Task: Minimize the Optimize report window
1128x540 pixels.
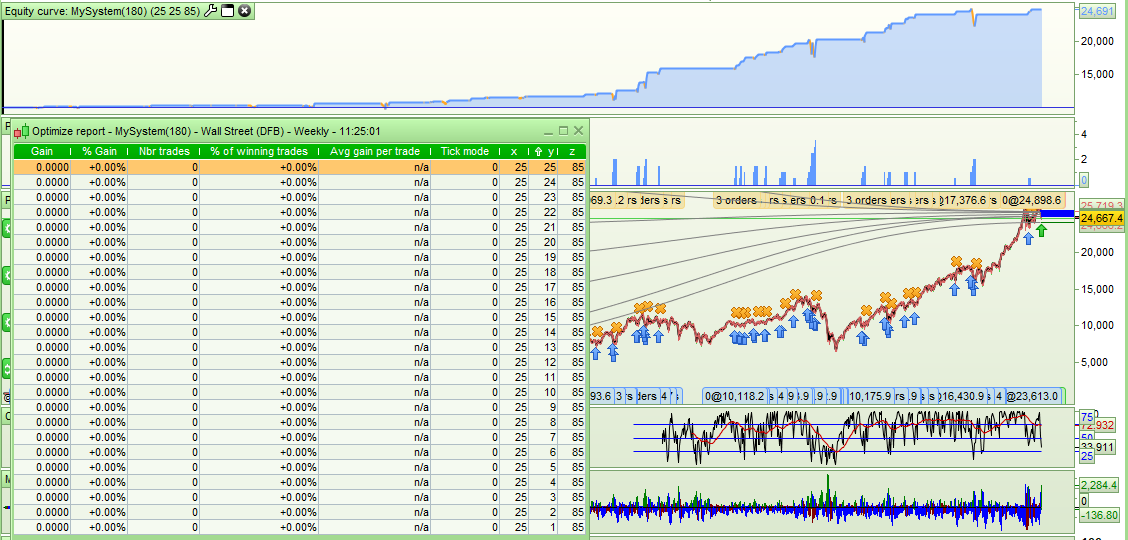Action: click(548, 131)
